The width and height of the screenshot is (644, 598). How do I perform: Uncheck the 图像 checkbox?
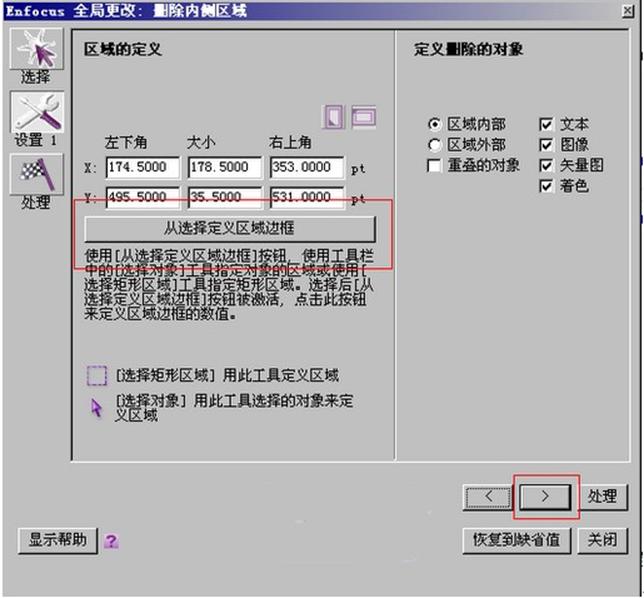(x=546, y=145)
